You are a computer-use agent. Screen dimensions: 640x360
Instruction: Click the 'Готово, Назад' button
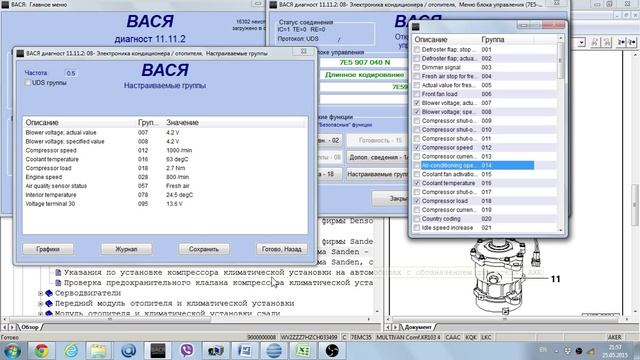(x=282, y=249)
